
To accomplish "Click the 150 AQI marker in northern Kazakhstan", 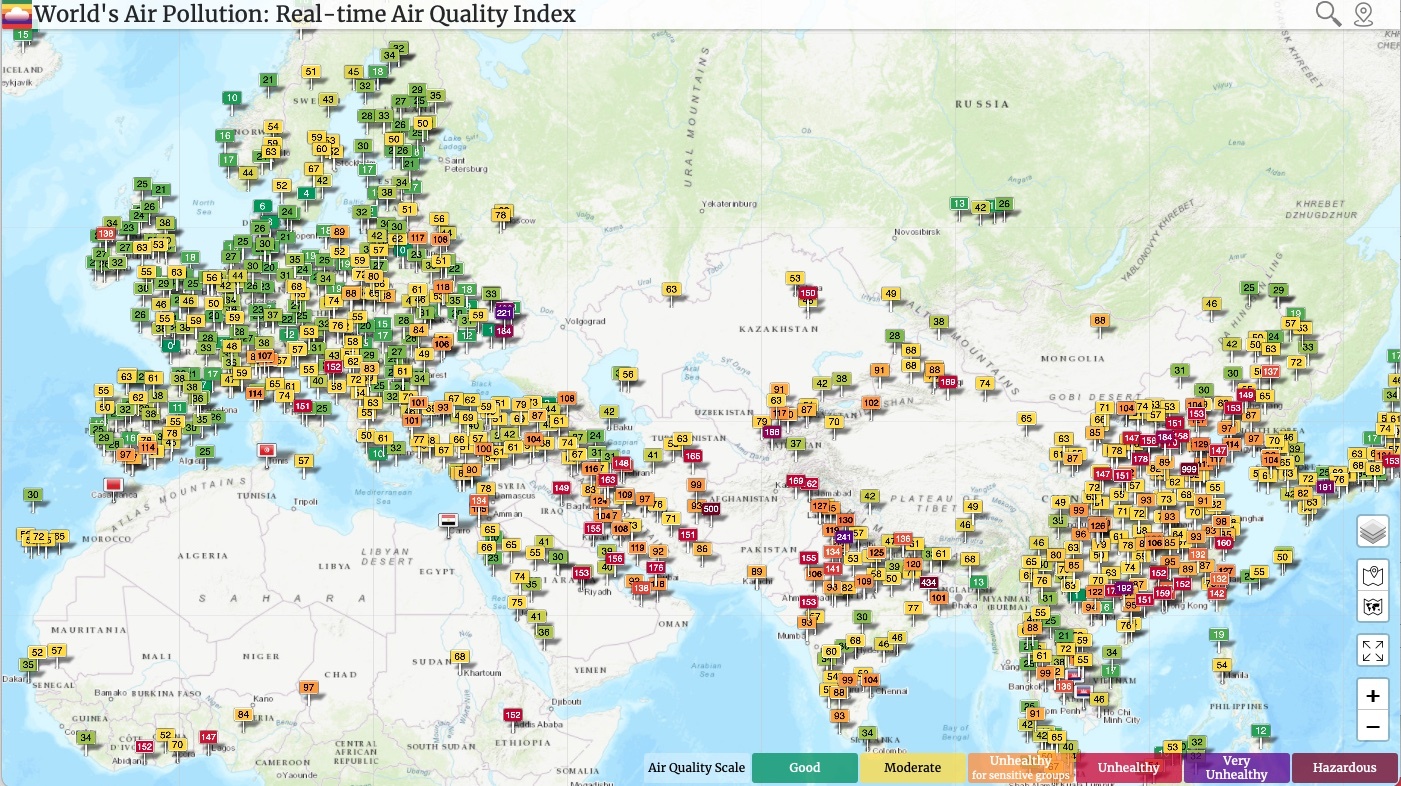I will (x=808, y=293).
